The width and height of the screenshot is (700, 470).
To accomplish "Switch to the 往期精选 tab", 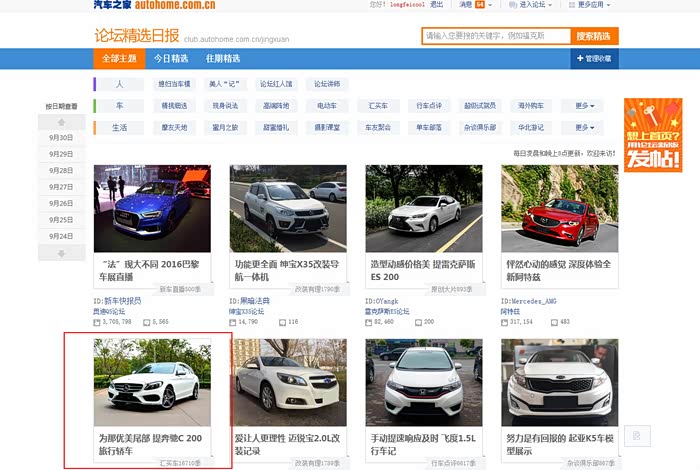I will [x=223, y=58].
